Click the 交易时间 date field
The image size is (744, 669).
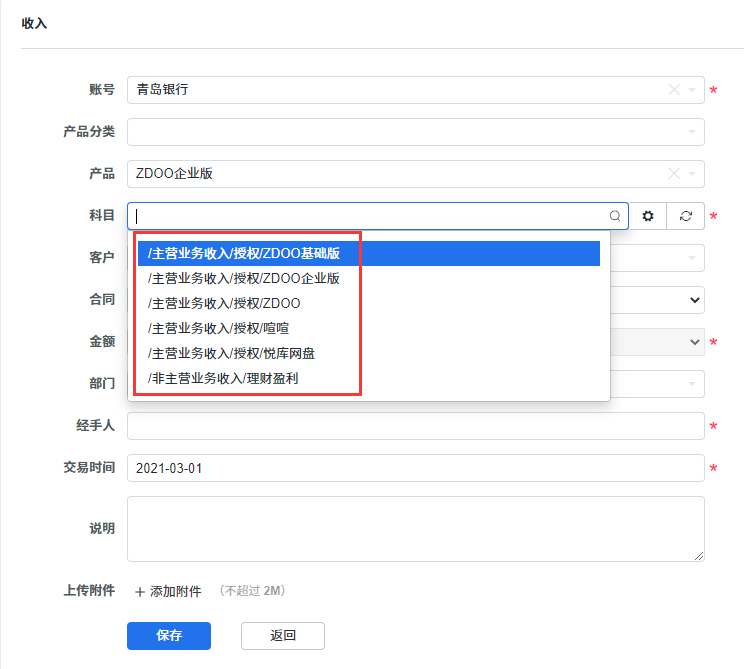pyautogui.click(x=416, y=468)
